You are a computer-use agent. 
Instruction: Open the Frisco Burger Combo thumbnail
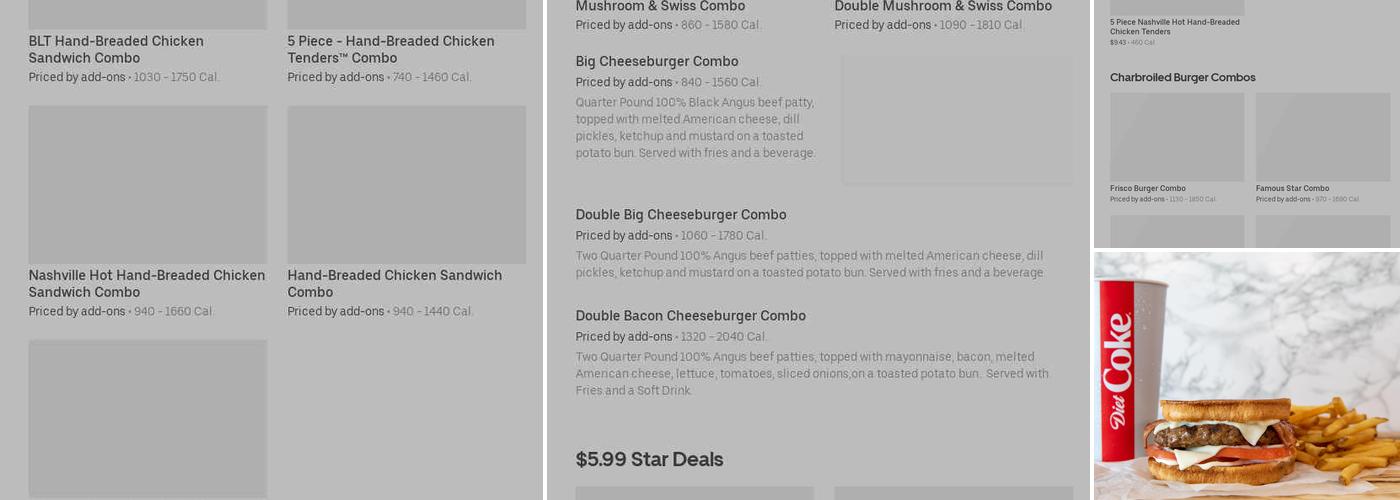1177,137
